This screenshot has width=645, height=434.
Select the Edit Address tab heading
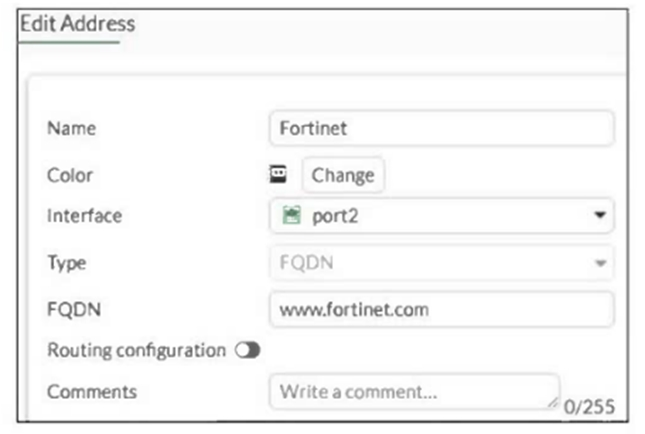(77, 22)
